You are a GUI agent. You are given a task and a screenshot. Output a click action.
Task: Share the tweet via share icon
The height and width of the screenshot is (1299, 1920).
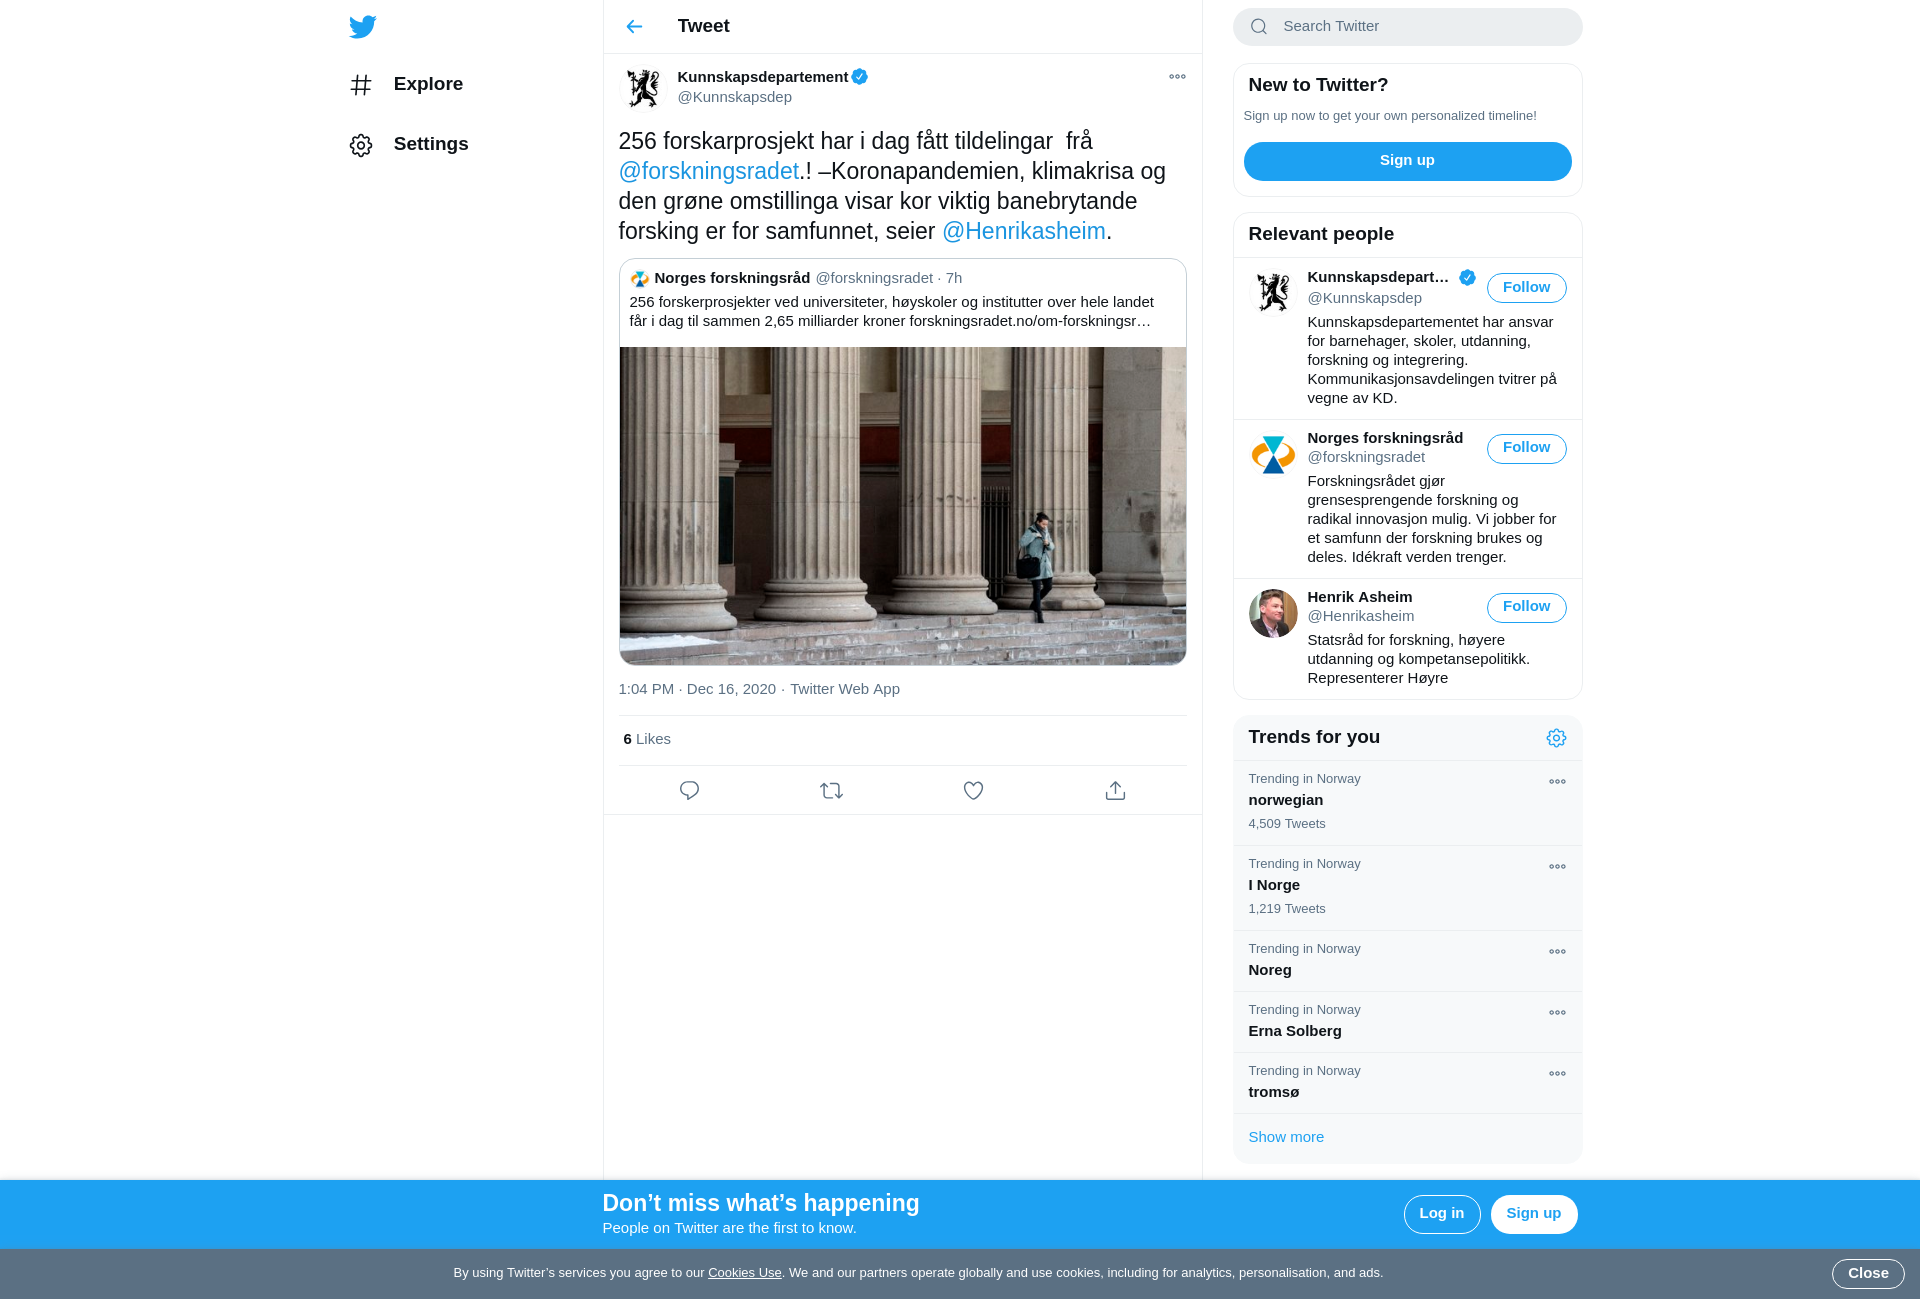click(x=1115, y=791)
